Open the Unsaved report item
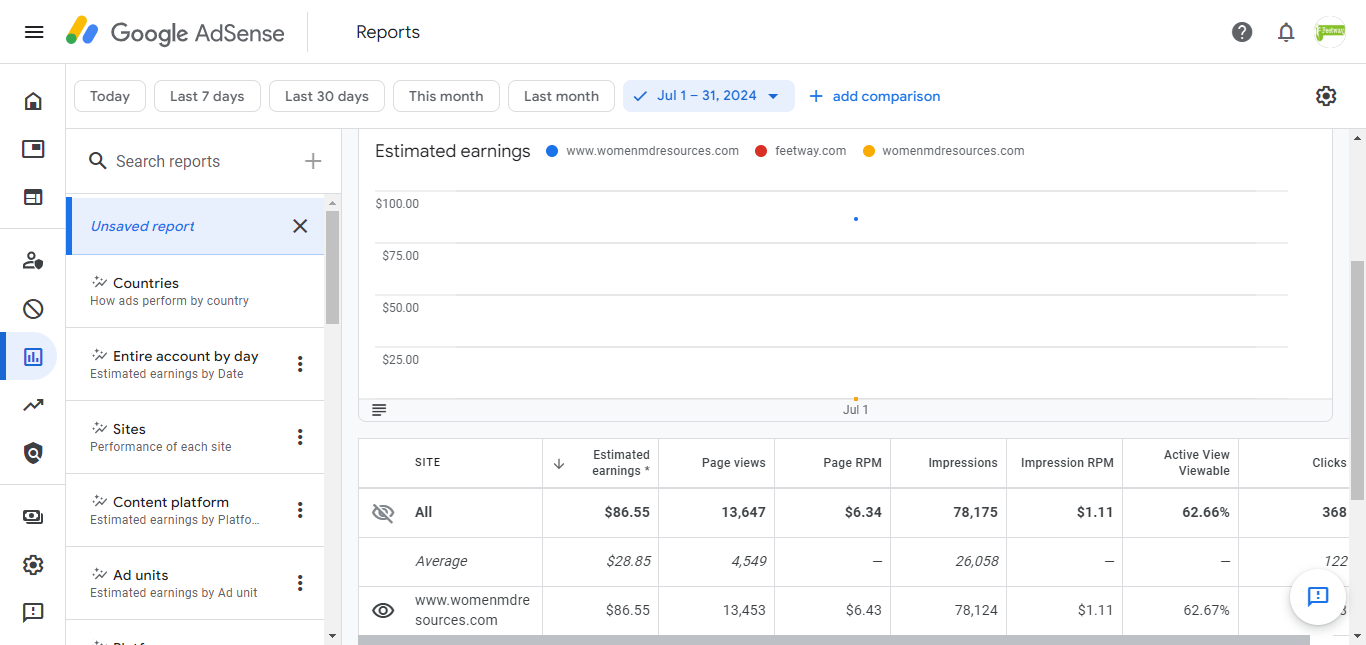Image resolution: width=1366 pixels, height=645 pixels. (195, 226)
